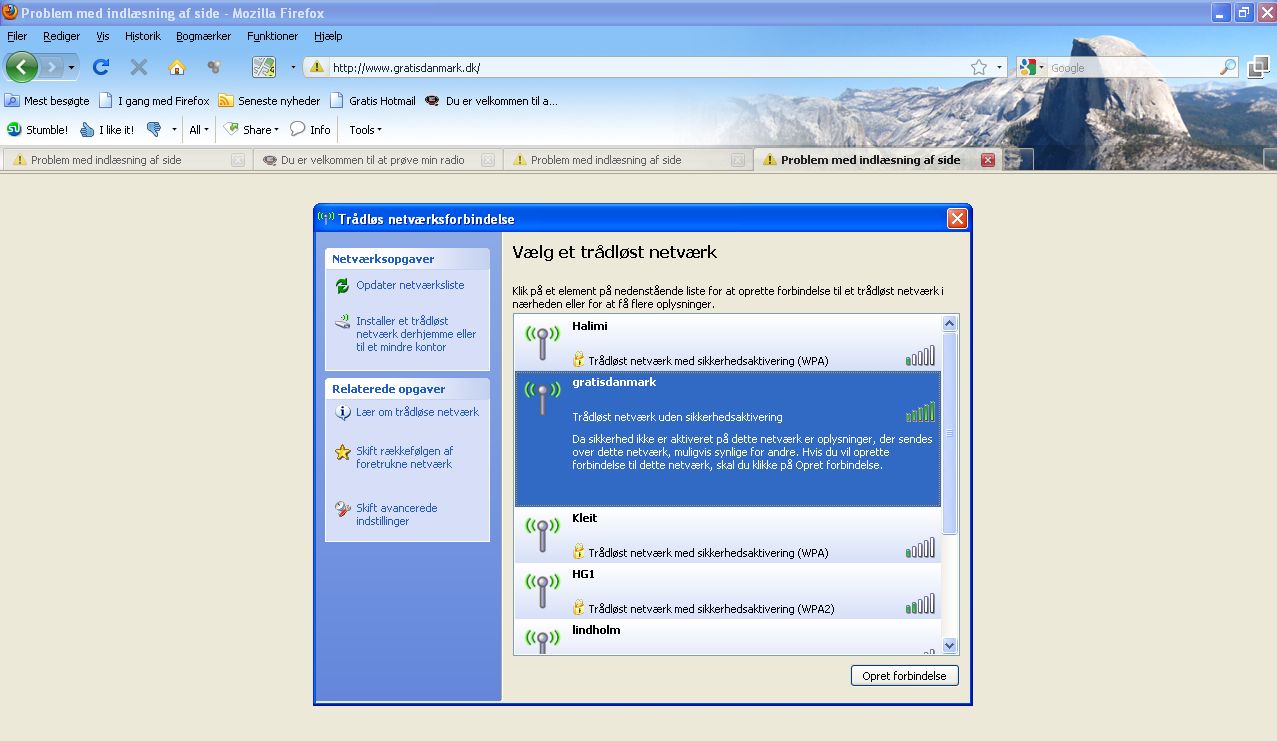Screen dimensions: 1277x741
Task: Click the green Back arrow button
Action: click(x=22, y=67)
